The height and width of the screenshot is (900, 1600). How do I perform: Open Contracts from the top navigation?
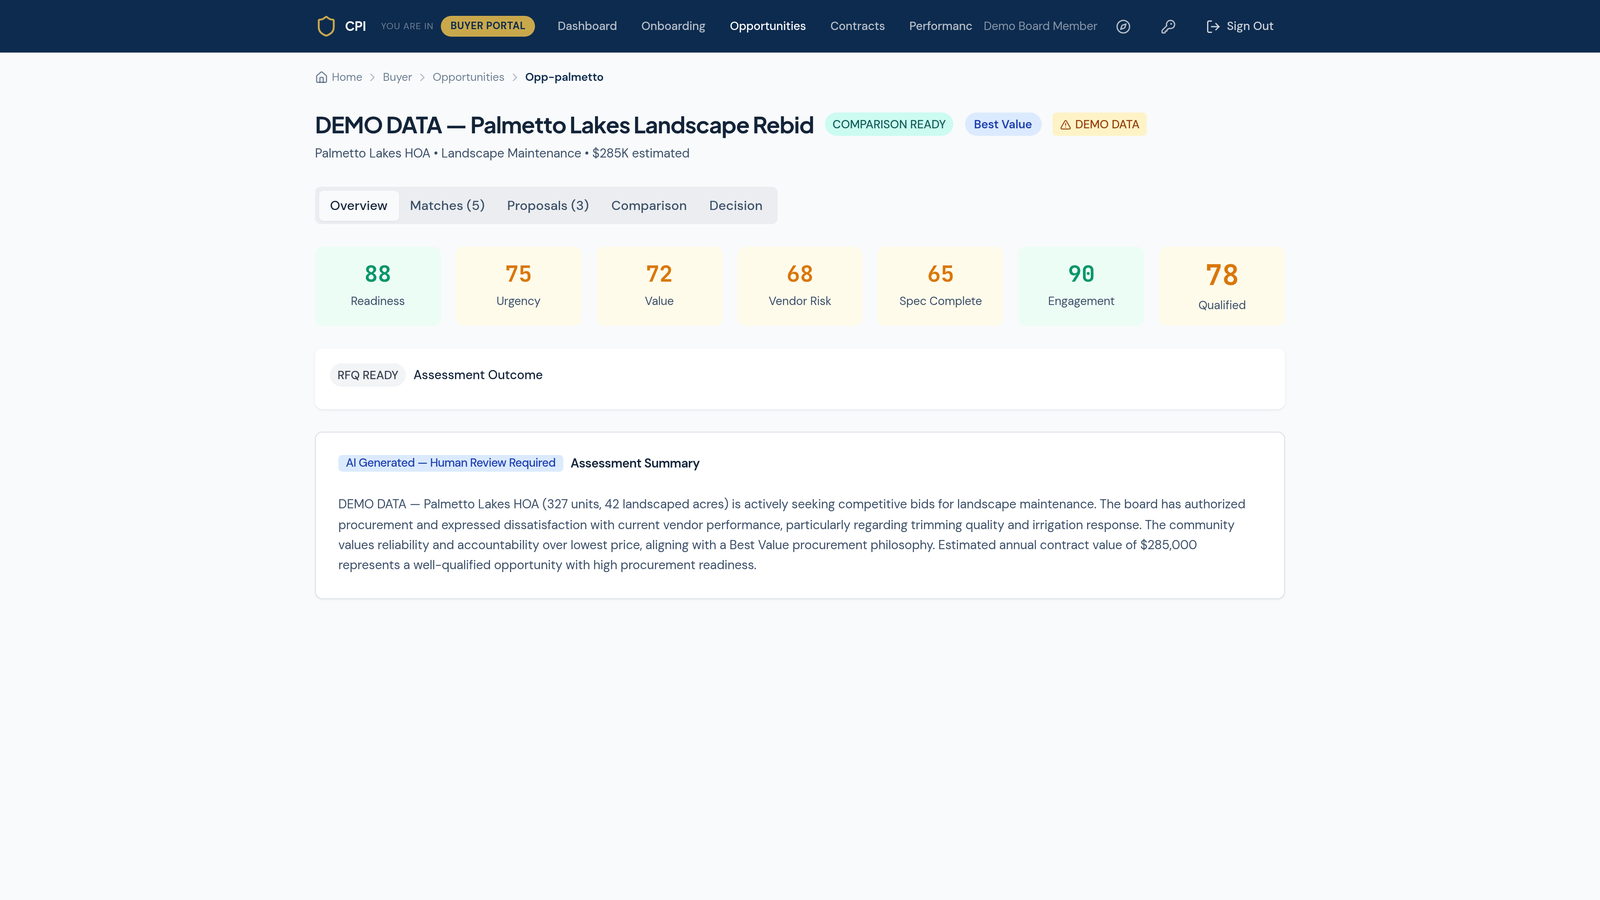857,26
